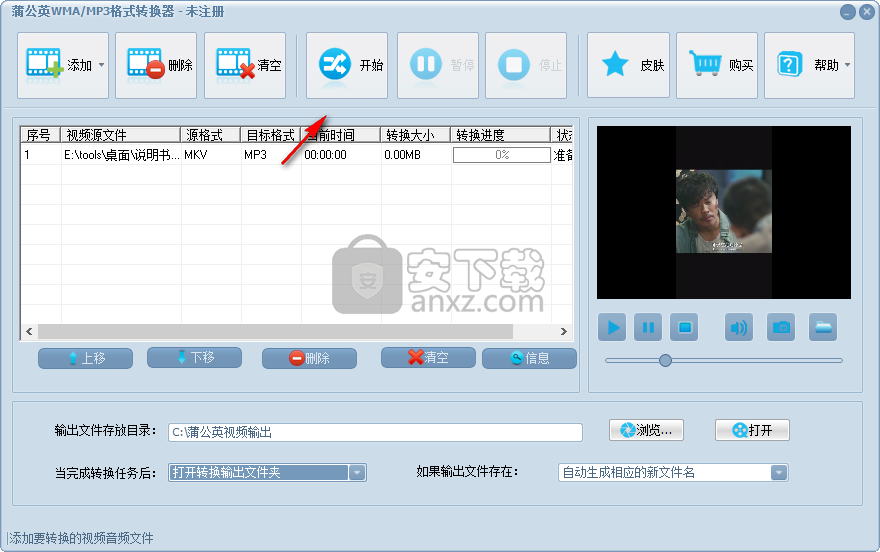Play the video preview
This screenshot has width=880, height=552.
click(612, 327)
